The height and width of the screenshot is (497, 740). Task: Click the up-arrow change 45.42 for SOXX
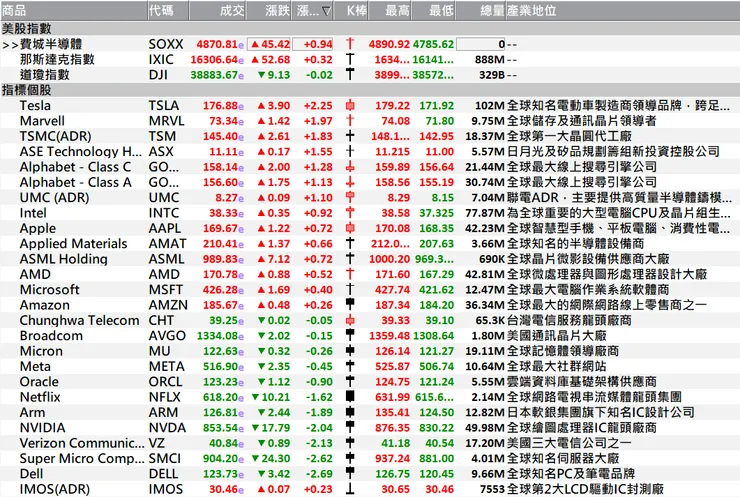pos(270,44)
